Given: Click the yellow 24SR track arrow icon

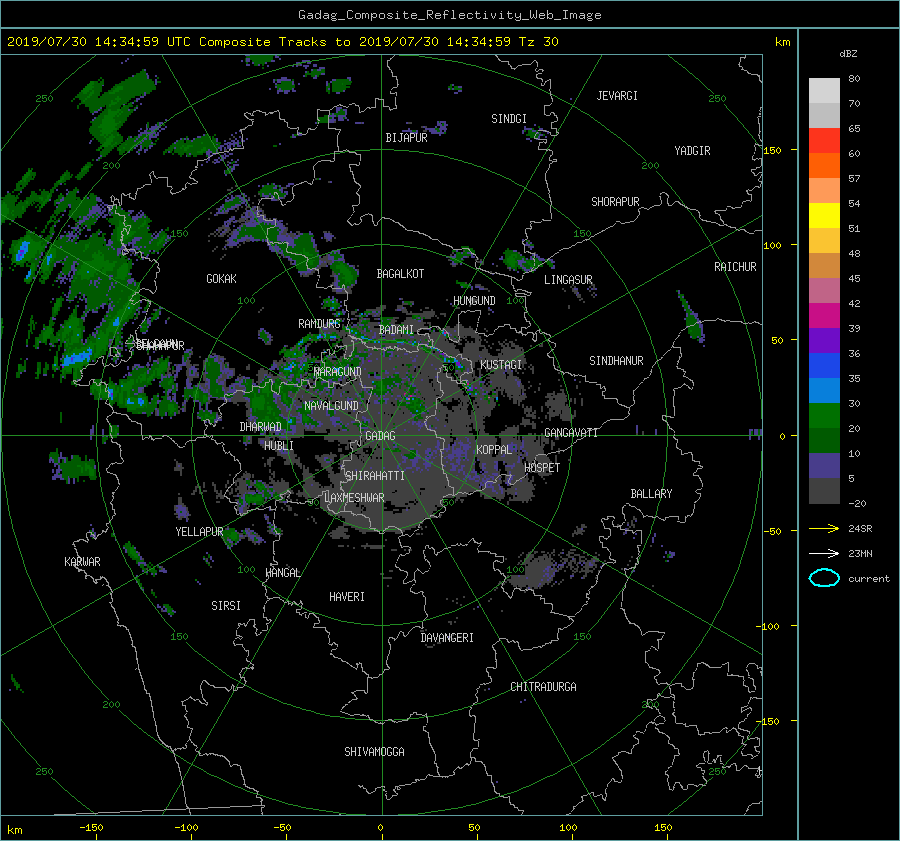Looking at the screenshot, I should (x=824, y=528).
